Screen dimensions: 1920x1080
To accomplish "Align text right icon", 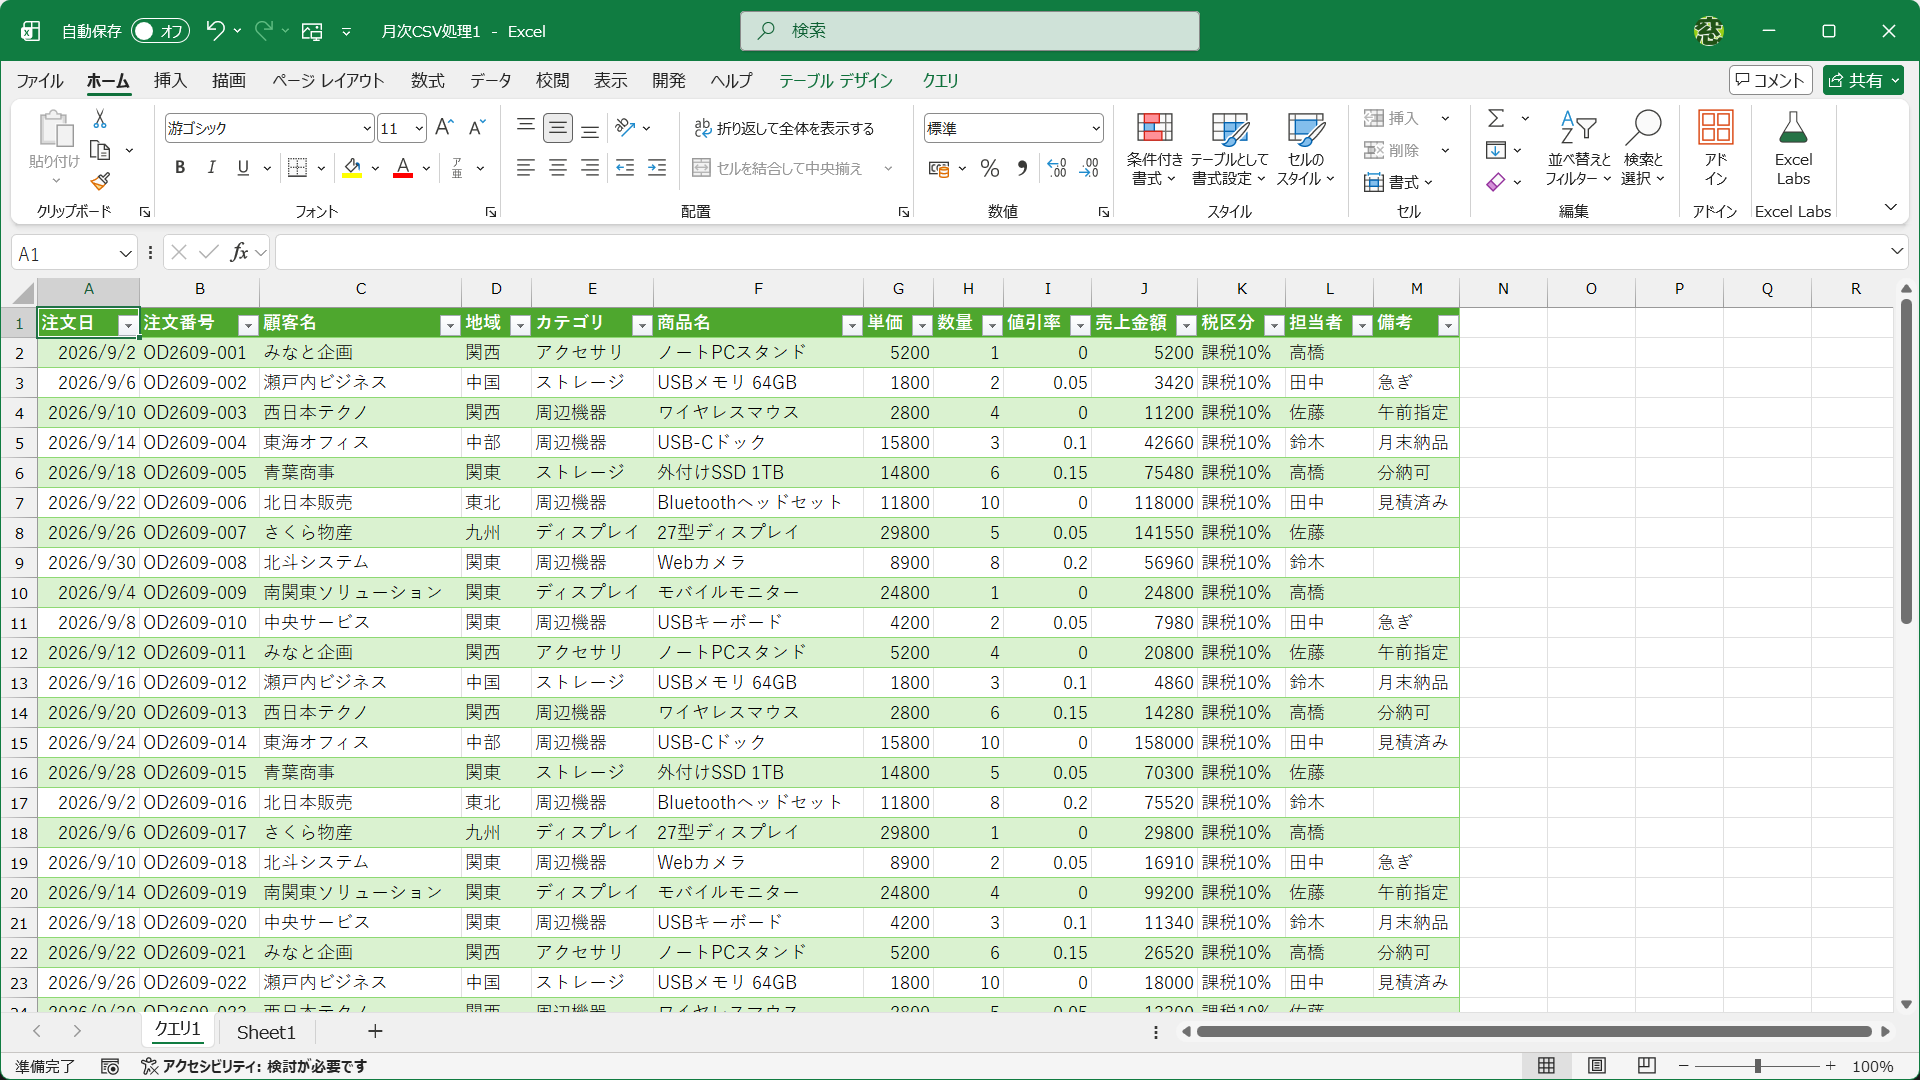I will click(x=590, y=168).
